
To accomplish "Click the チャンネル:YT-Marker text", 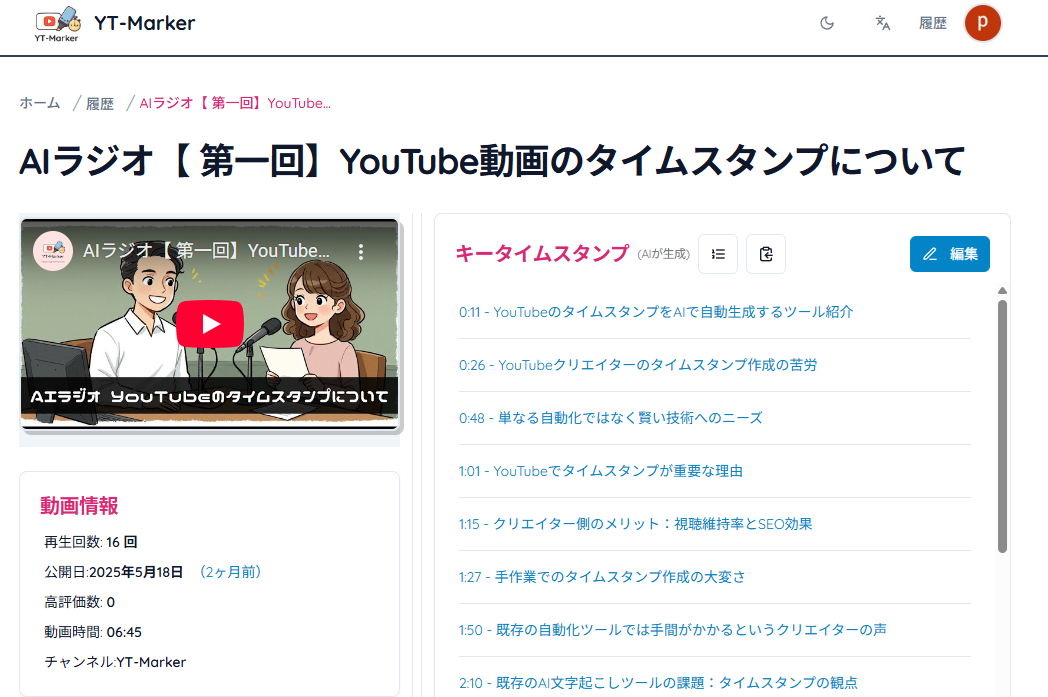I will (x=115, y=662).
